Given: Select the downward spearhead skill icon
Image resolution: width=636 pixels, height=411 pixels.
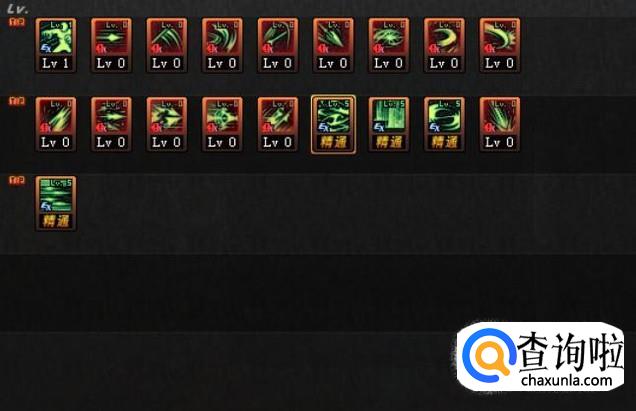Looking at the screenshot, I should click(x=333, y=45).
